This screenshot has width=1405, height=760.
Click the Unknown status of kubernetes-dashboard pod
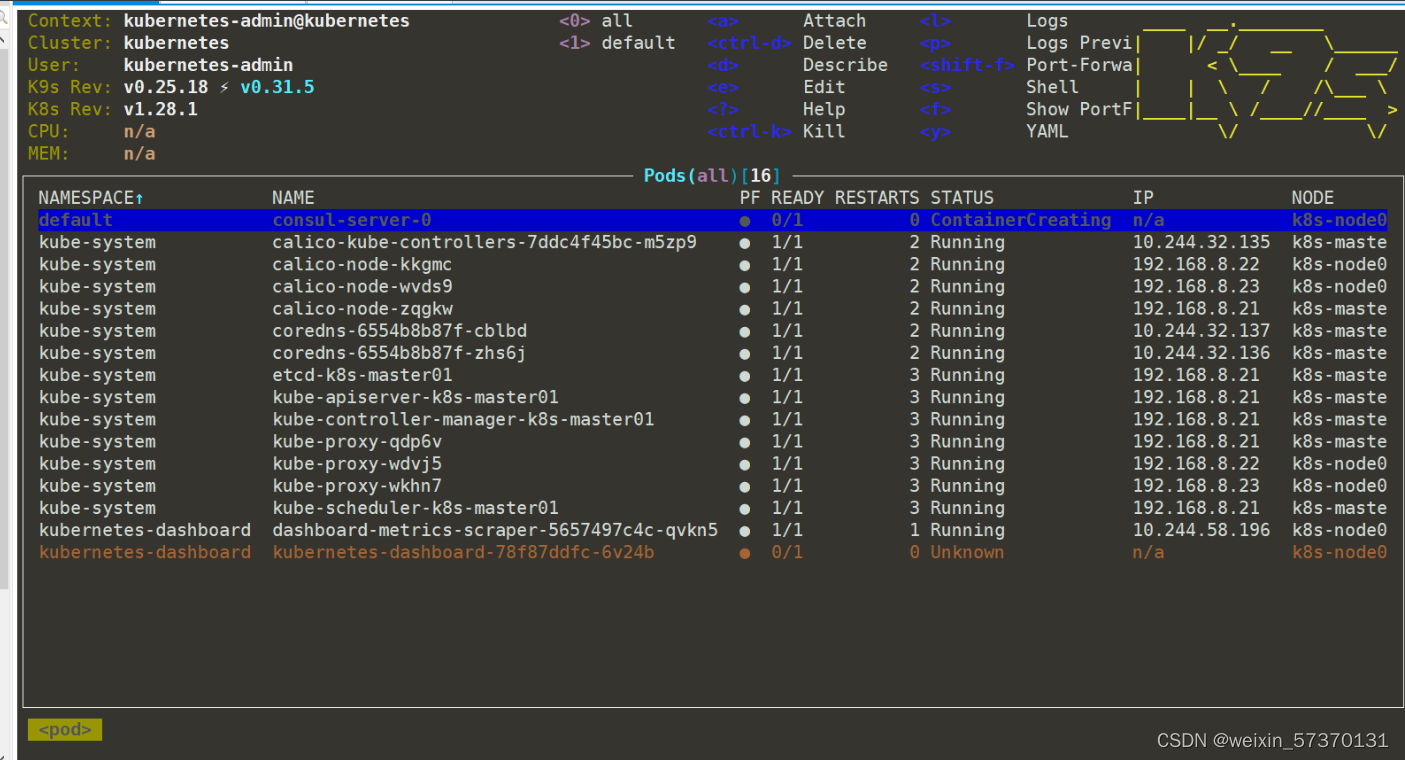pyautogui.click(x=967, y=552)
